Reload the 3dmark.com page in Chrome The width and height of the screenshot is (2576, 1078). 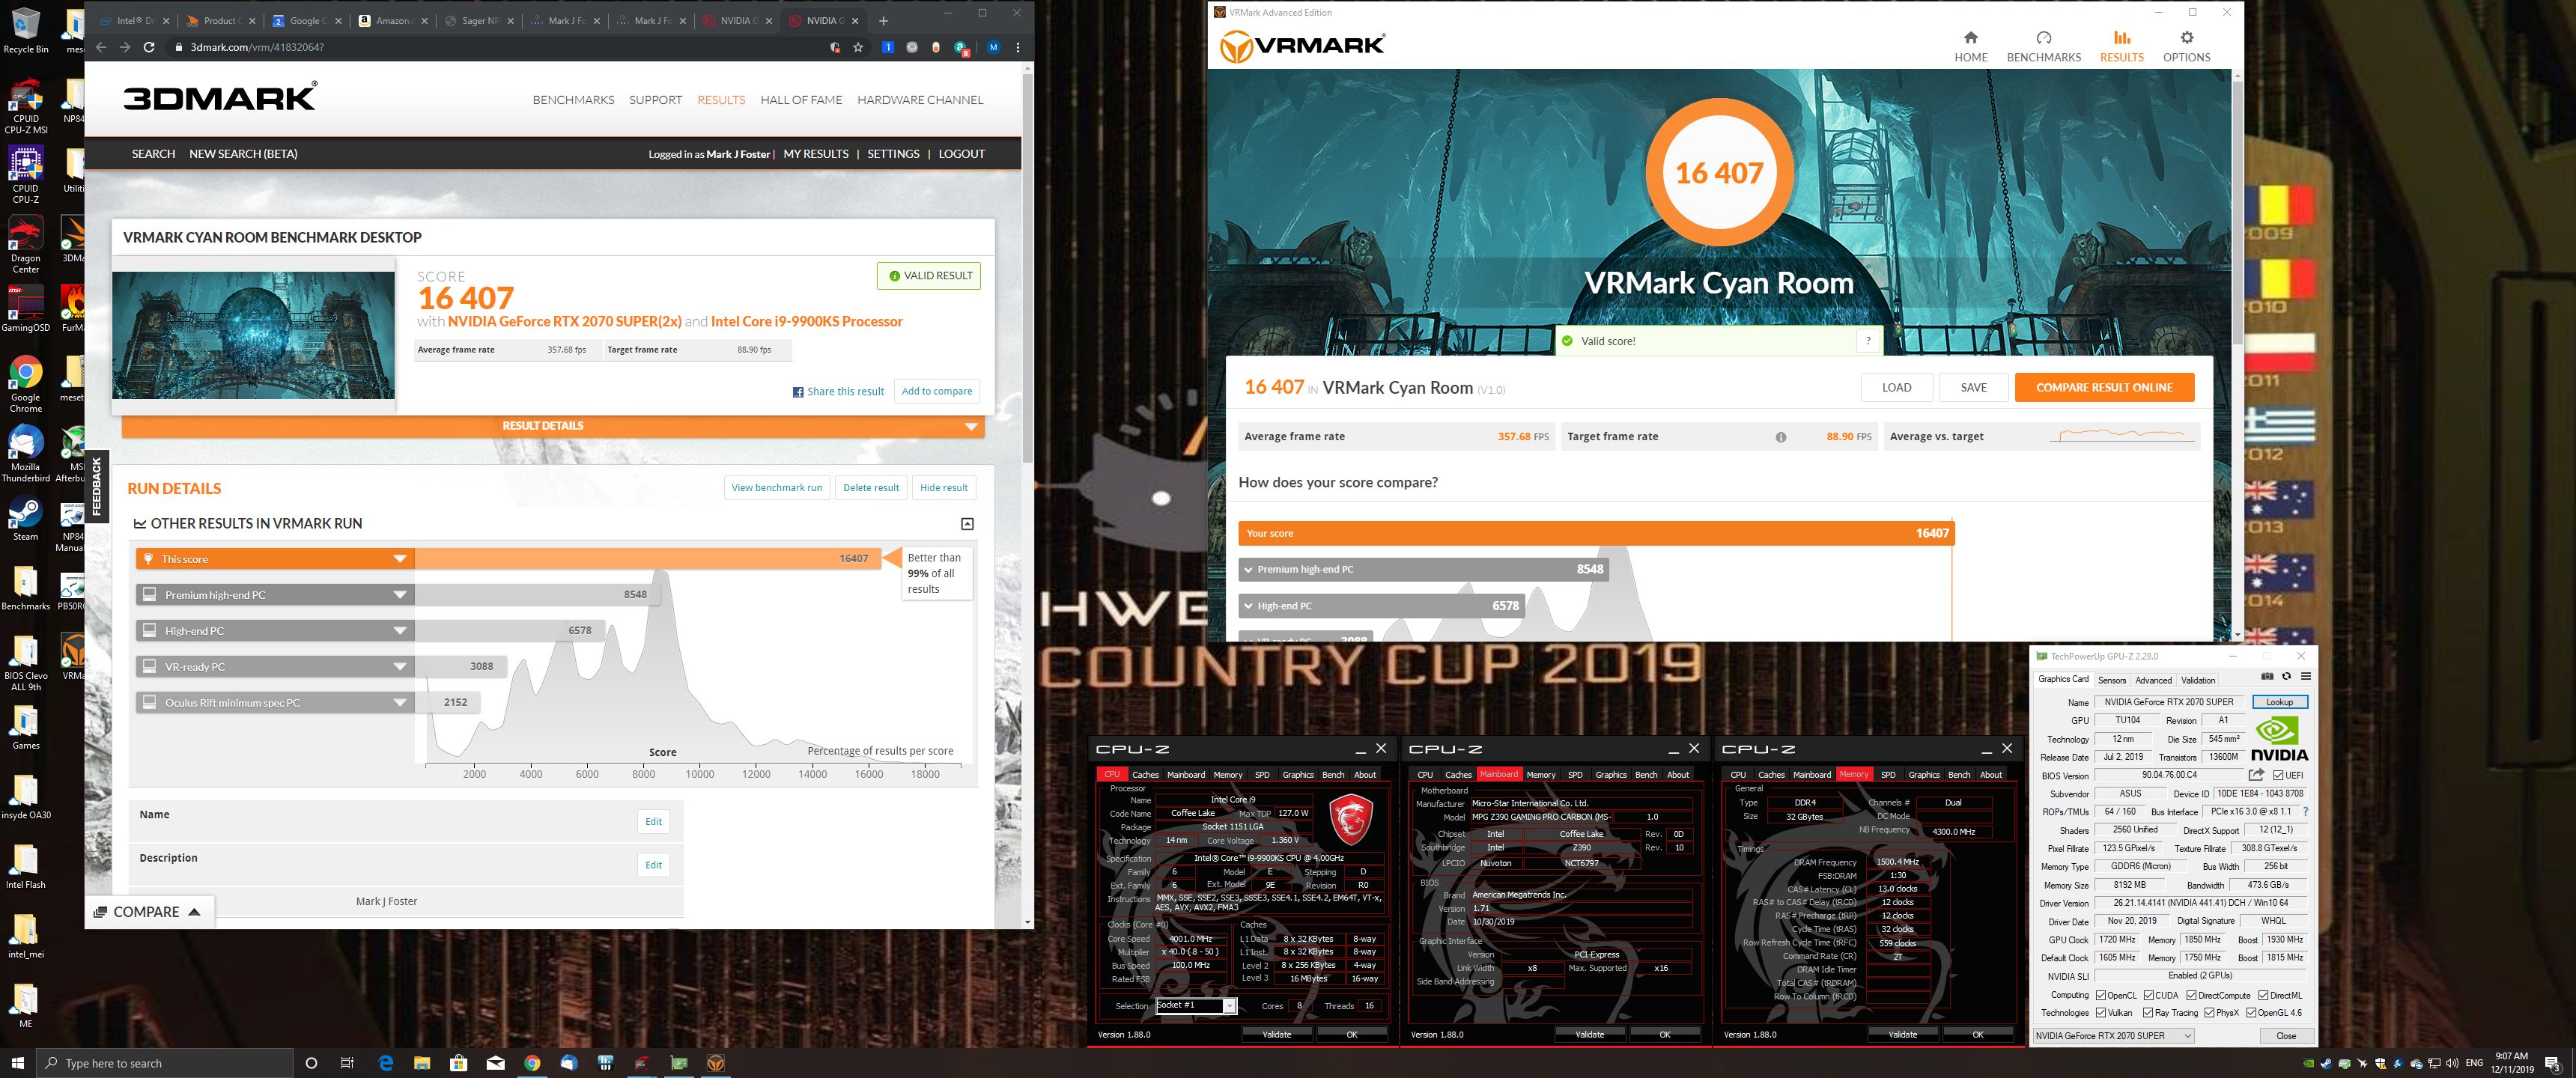click(149, 47)
